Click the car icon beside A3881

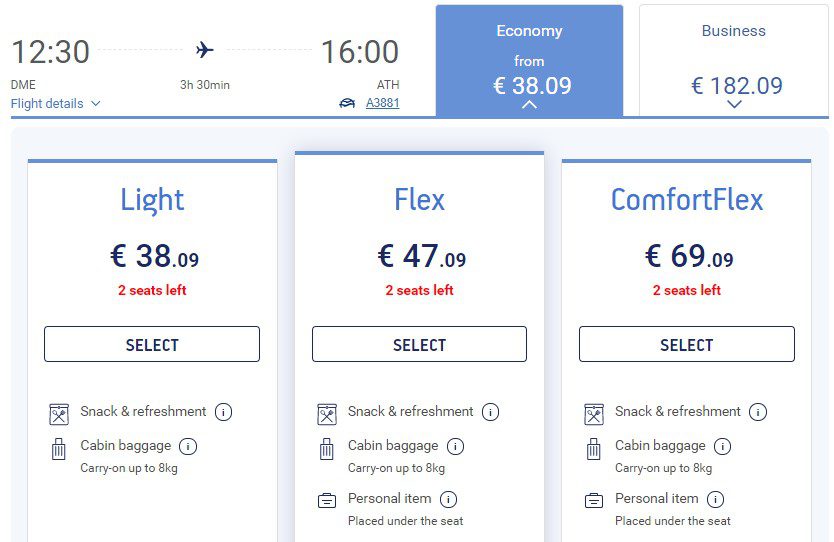coord(347,103)
